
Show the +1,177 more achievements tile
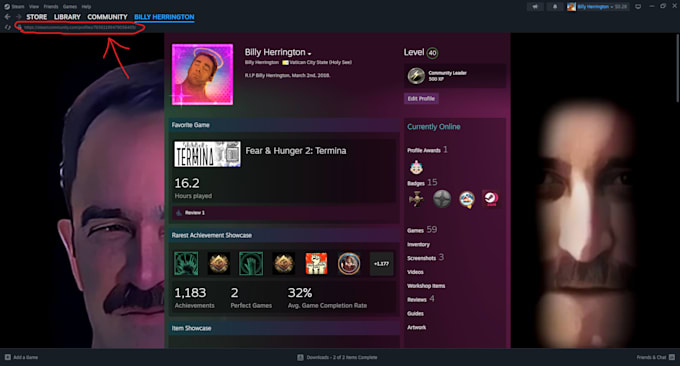382,264
